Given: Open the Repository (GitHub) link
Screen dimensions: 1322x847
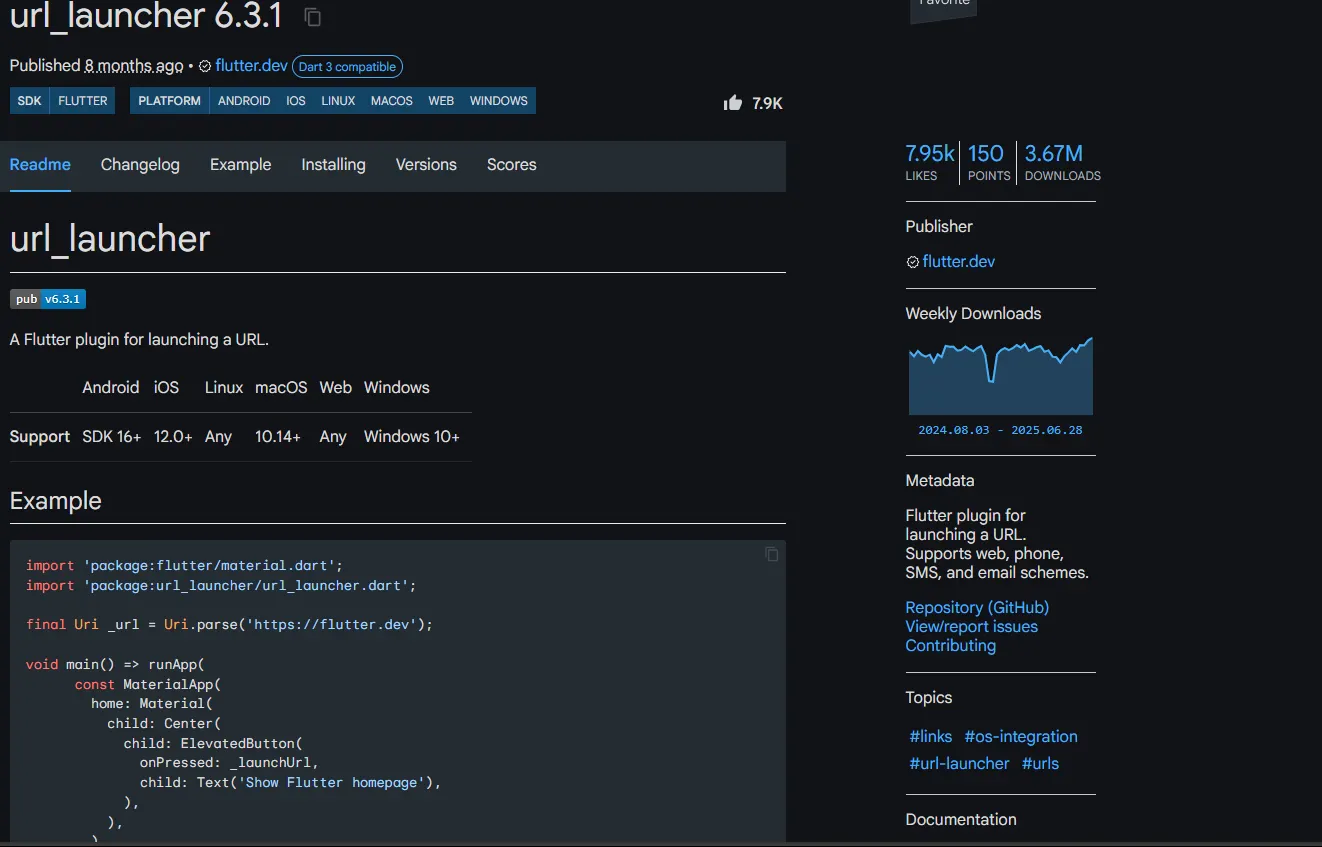Looking at the screenshot, I should [x=977, y=608].
